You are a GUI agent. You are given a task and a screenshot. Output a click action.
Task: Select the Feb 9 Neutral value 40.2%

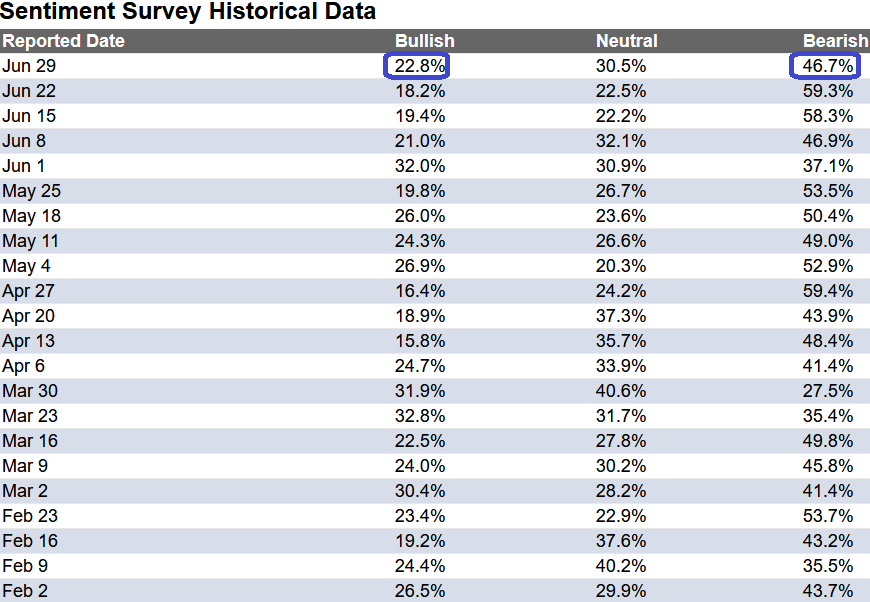point(621,565)
